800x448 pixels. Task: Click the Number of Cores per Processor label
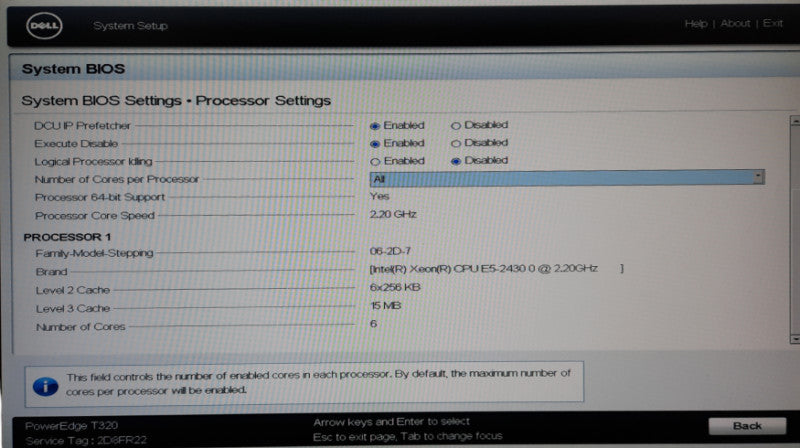pos(117,179)
